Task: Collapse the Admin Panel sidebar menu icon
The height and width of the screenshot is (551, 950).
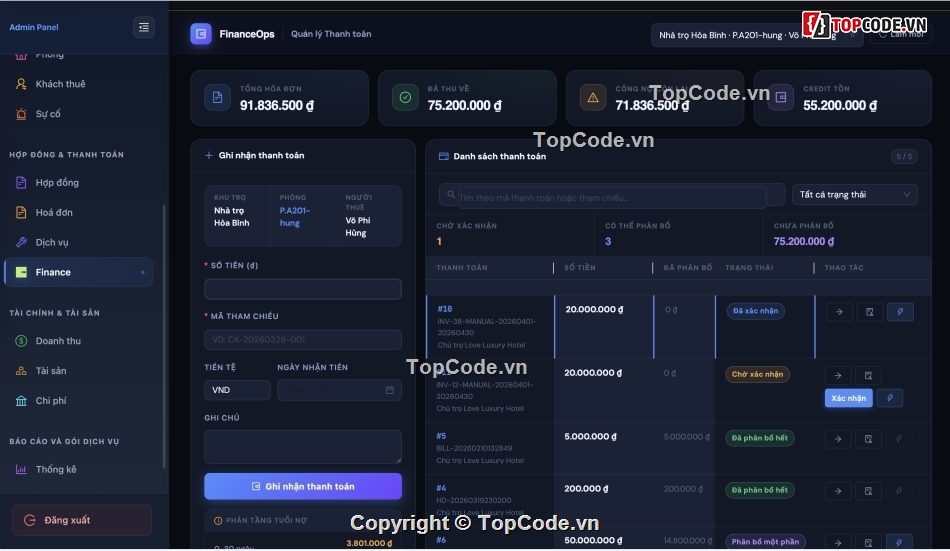Action: click(144, 27)
